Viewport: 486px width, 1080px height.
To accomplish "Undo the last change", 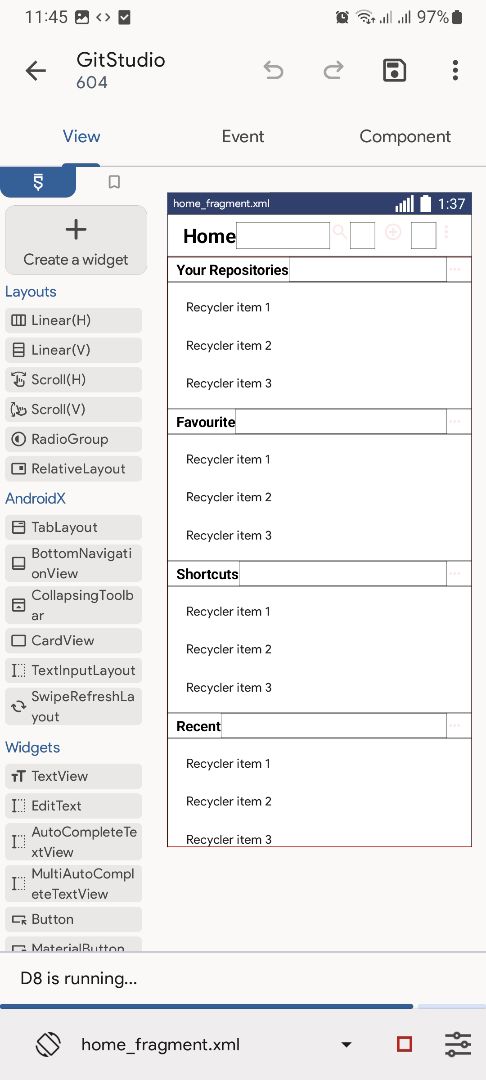I will click(x=273, y=70).
